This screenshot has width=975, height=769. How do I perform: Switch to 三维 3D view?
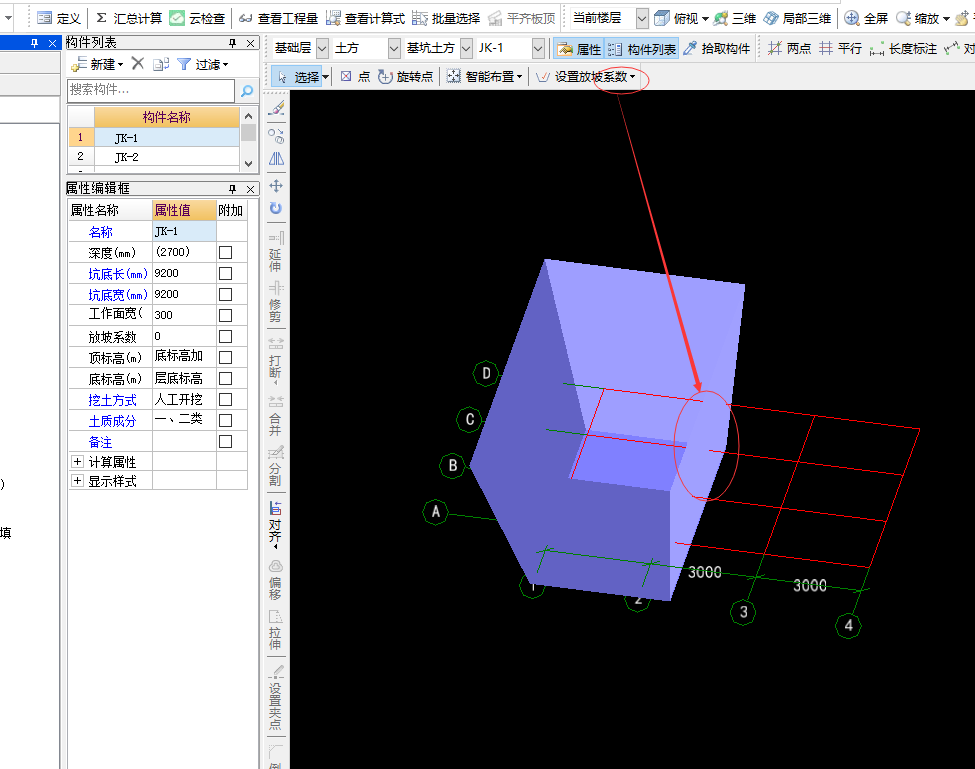(734, 18)
